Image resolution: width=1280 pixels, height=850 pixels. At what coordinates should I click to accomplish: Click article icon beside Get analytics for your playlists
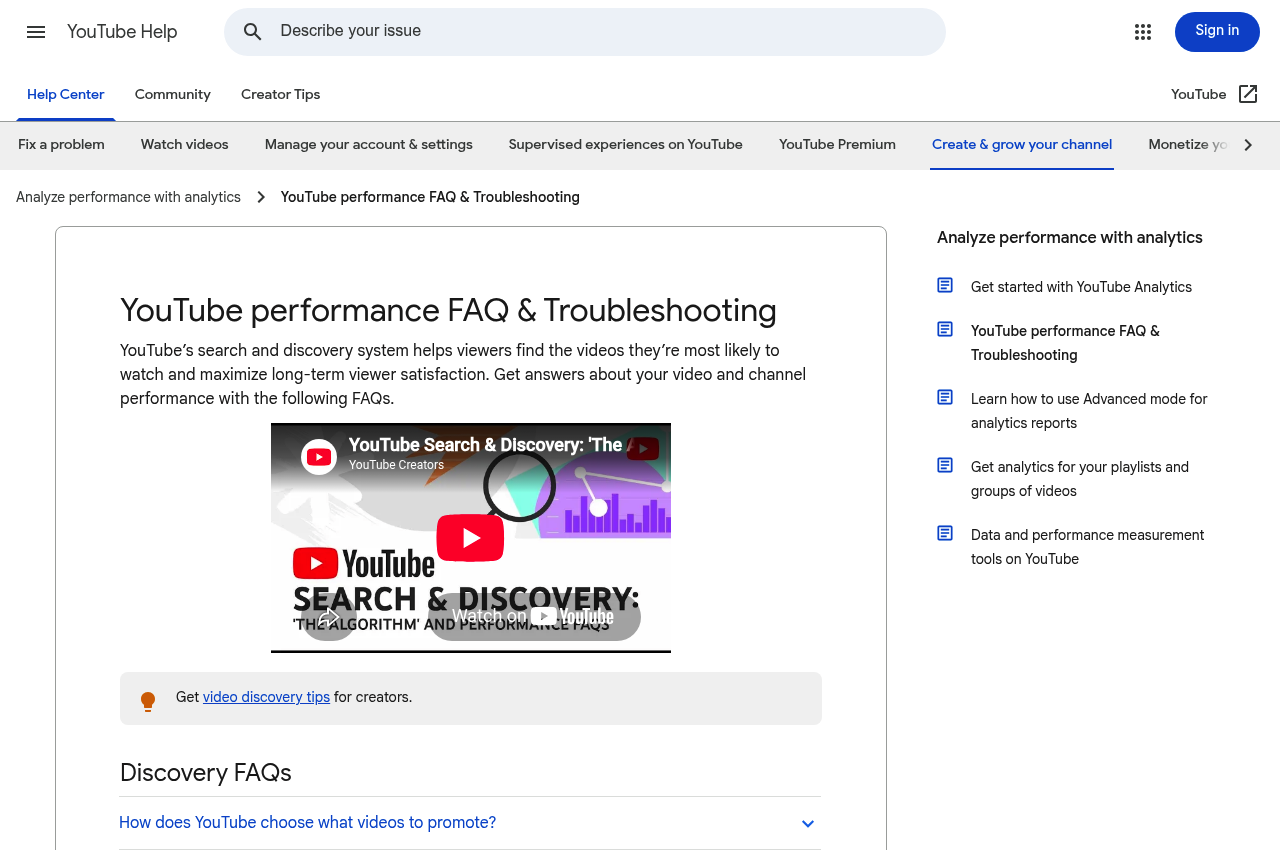945,465
